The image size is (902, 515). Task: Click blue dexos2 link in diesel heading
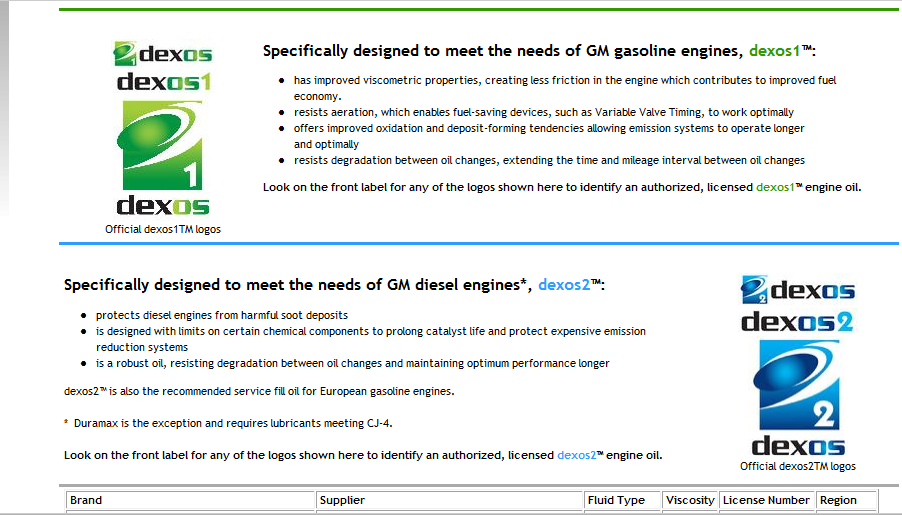pyautogui.click(x=564, y=285)
